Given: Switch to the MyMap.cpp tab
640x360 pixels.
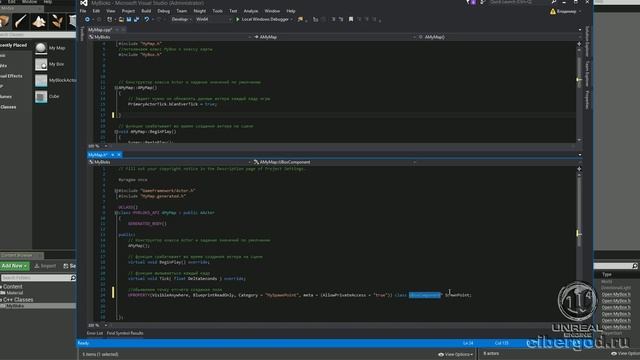Looking at the screenshot, I should (x=100, y=30).
